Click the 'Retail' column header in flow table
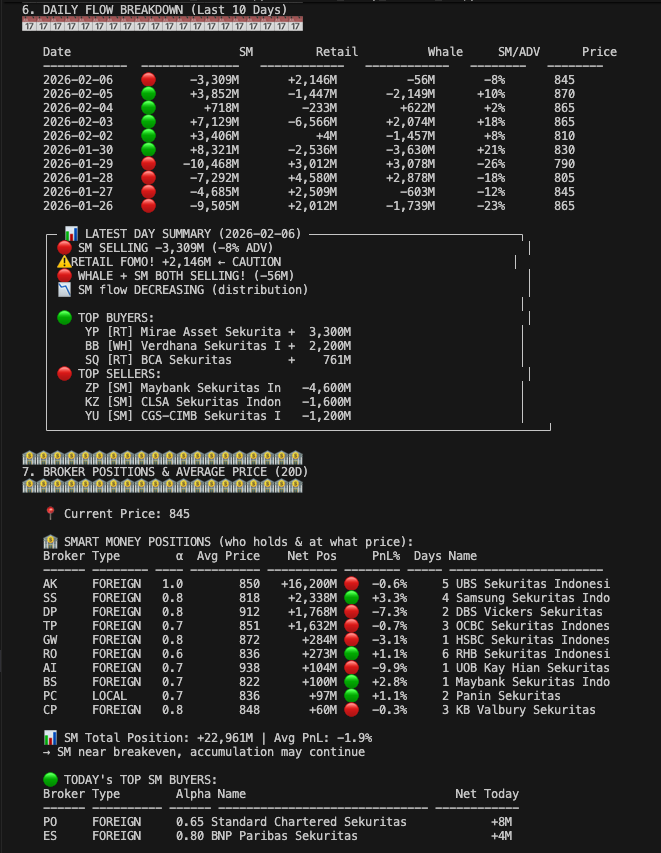The height and width of the screenshot is (853, 661). (x=337, y=52)
